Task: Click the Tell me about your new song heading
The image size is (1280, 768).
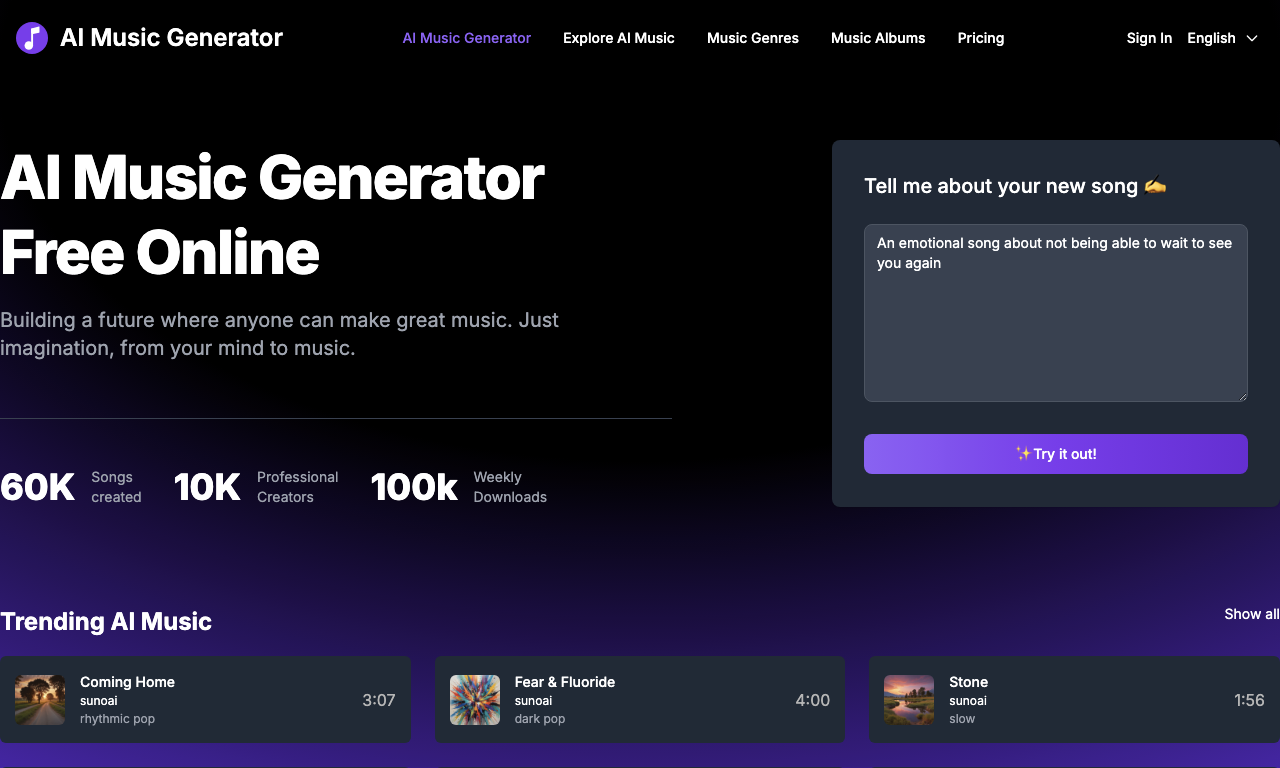Action: pyautogui.click(x=1015, y=186)
